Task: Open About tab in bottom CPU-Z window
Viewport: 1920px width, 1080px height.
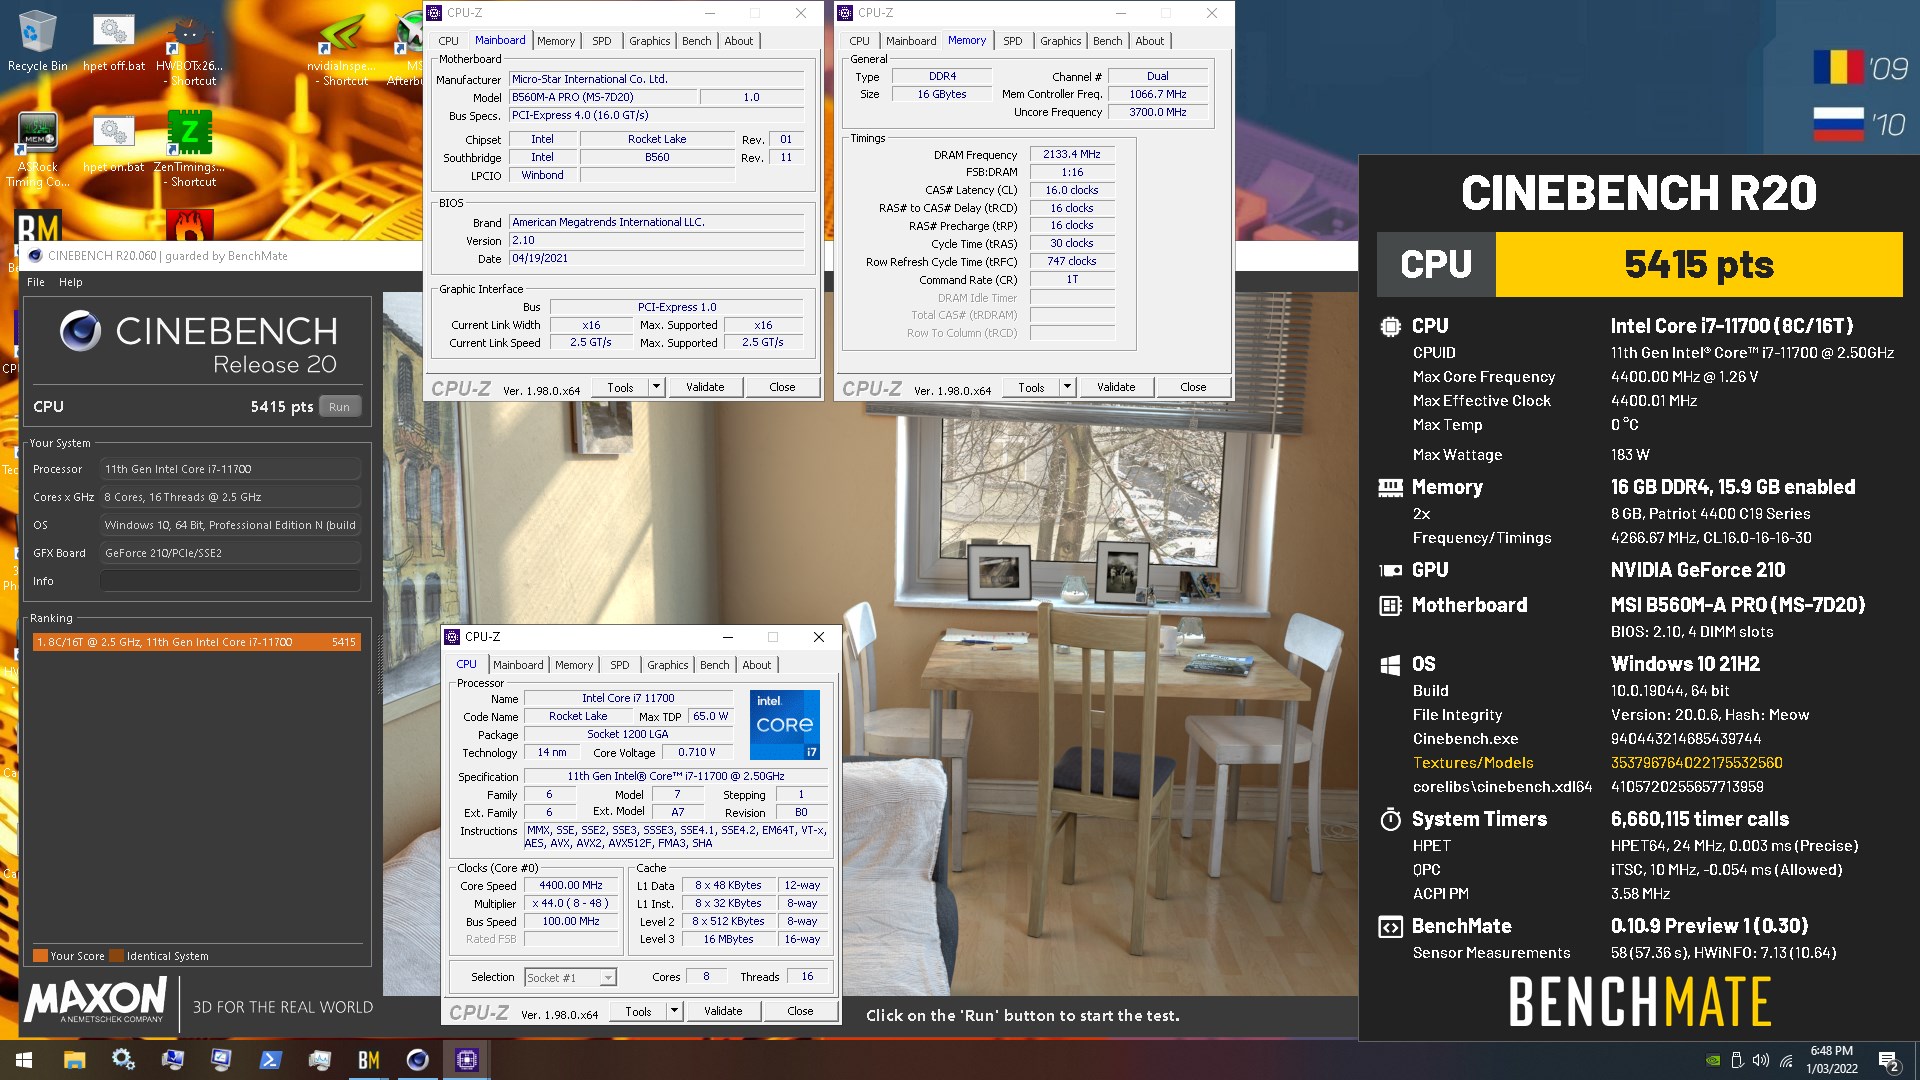Action: 757,665
